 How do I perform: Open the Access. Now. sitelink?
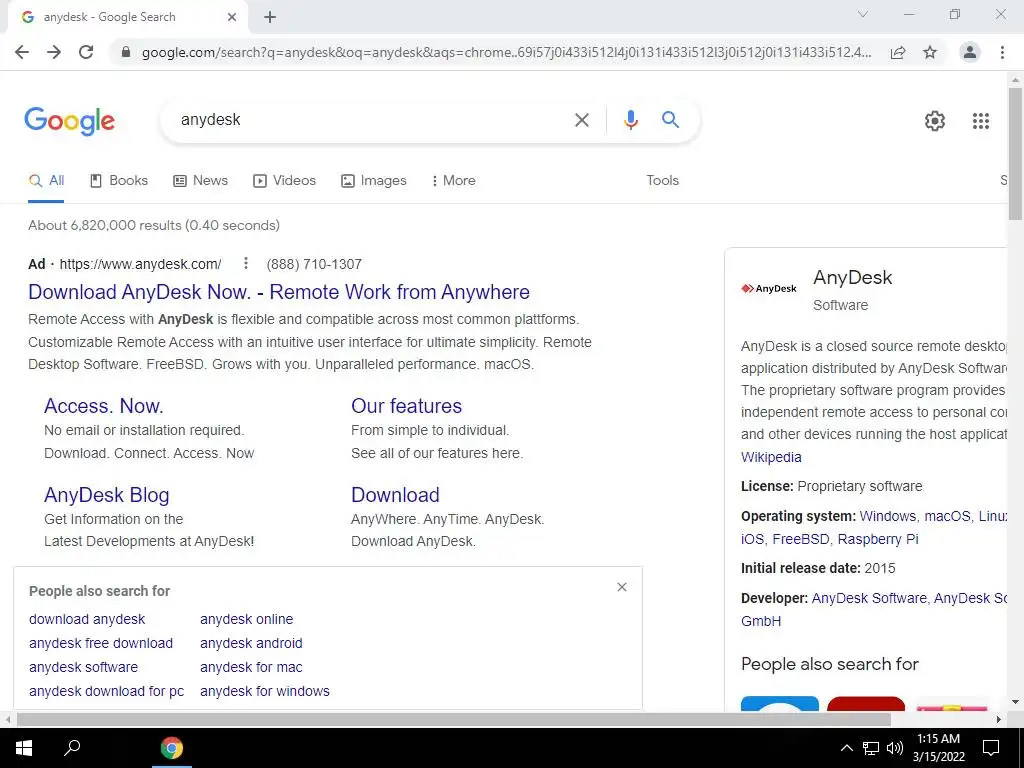[x=104, y=406]
